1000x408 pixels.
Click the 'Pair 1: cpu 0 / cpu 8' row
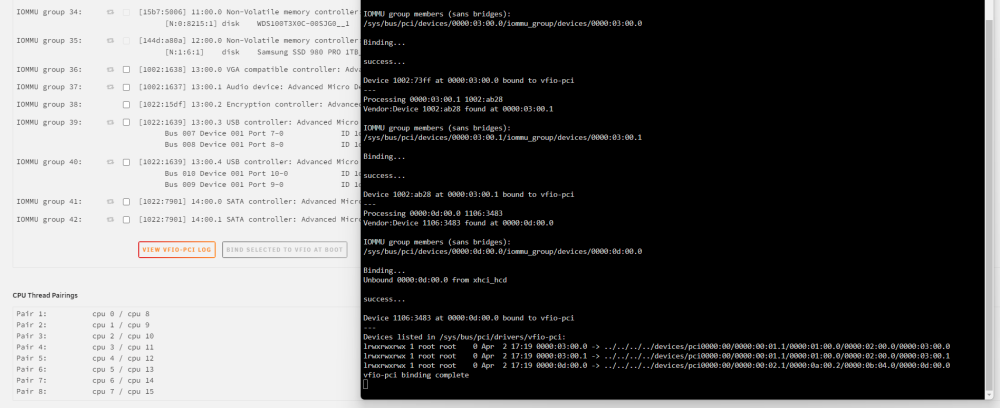(84, 314)
